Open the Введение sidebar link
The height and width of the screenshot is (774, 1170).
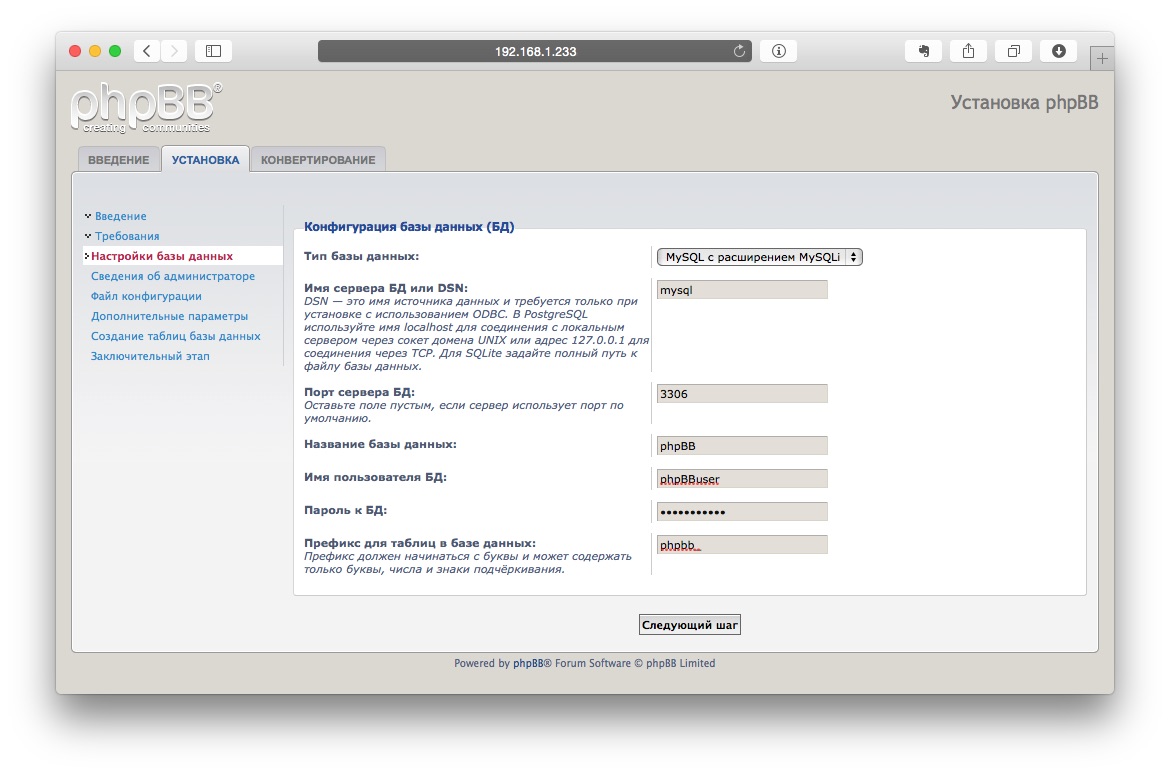(120, 216)
